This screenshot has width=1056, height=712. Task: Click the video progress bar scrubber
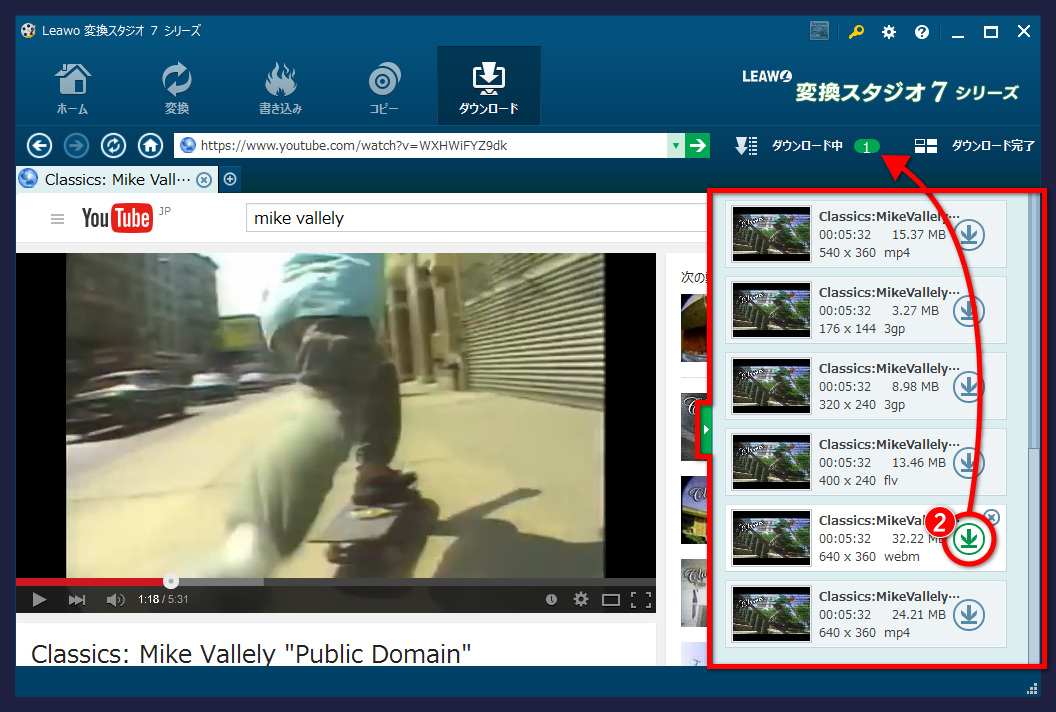[x=171, y=581]
